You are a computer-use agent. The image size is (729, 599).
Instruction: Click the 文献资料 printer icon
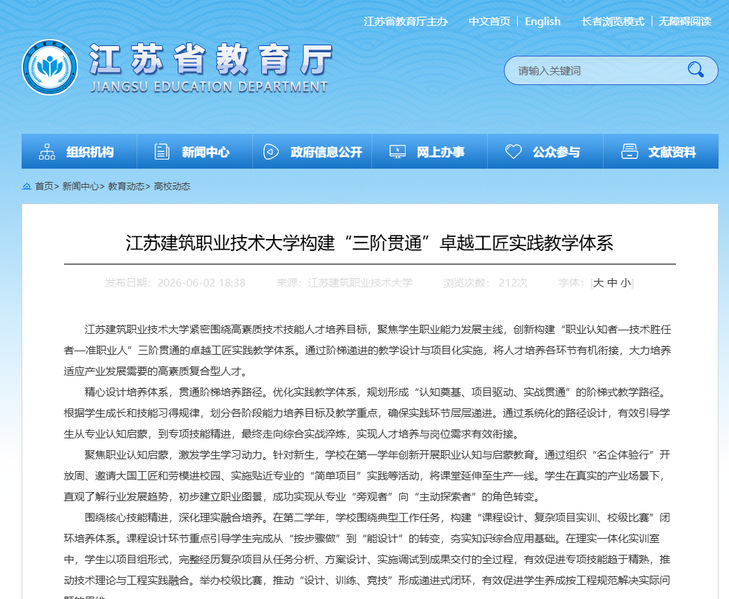(630, 152)
